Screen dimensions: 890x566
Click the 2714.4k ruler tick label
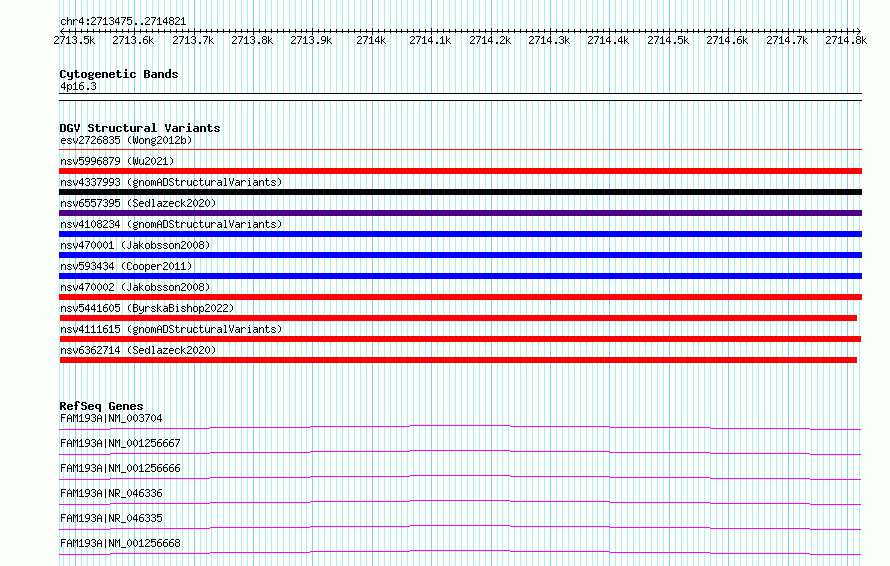click(x=608, y=40)
